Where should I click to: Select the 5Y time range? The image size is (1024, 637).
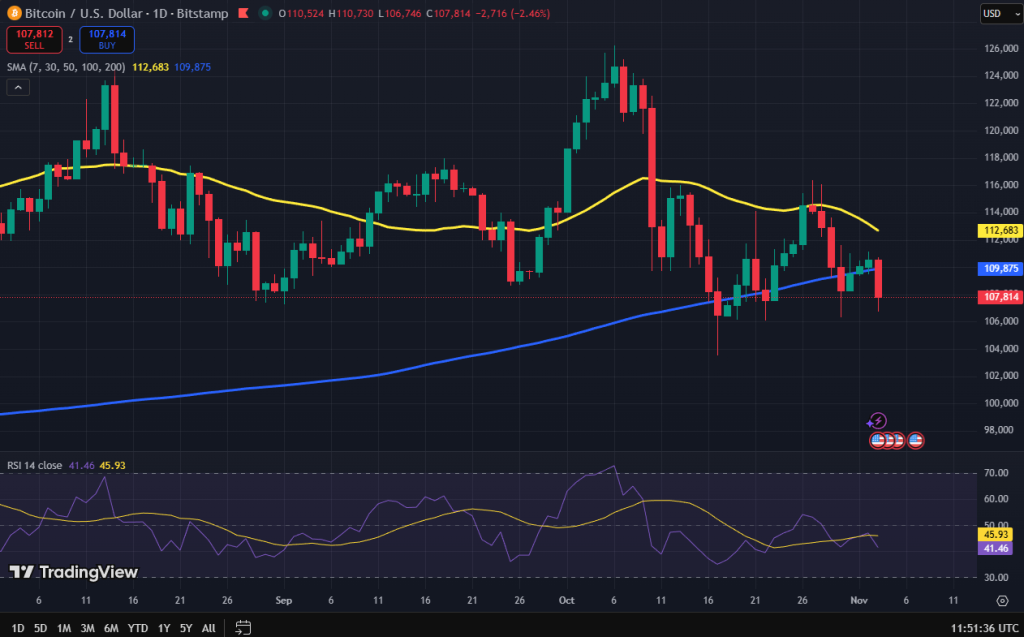tap(186, 628)
